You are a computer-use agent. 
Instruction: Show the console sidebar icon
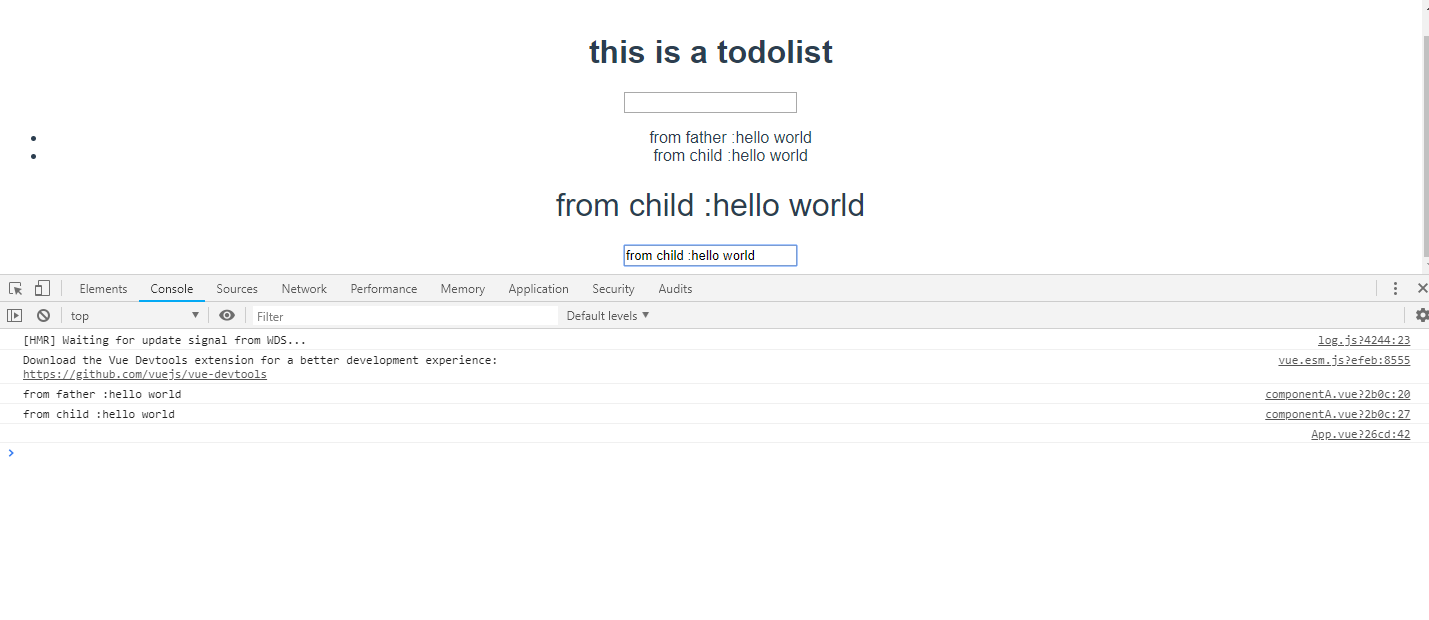point(14,315)
